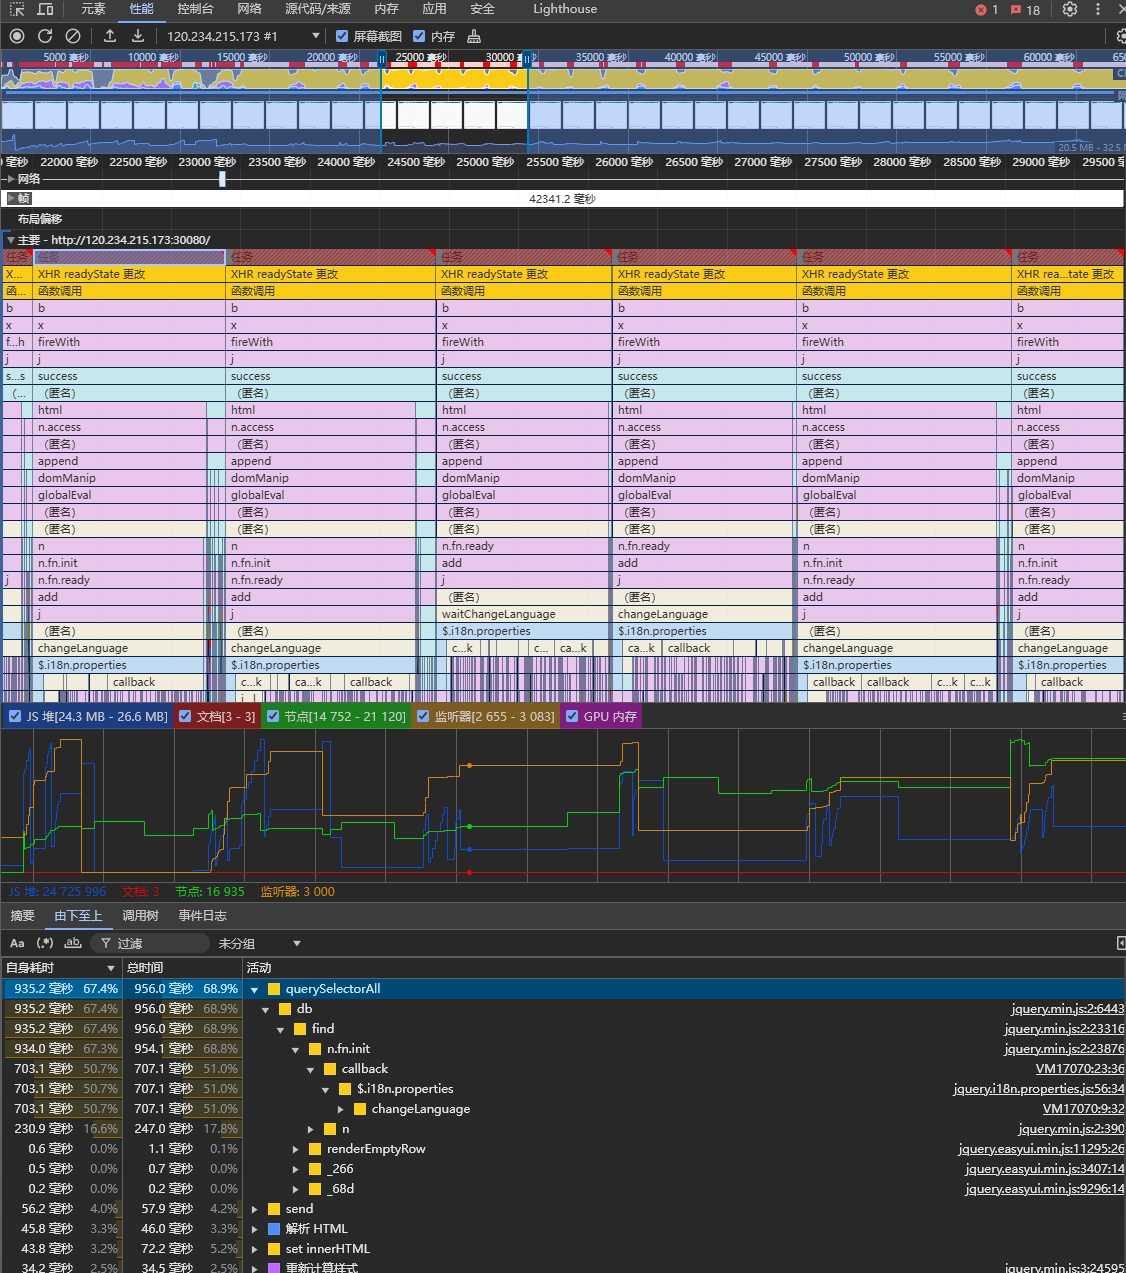Select the _68d row in the activity tree
The width and height of the screenshot is (1126, 1273).
pyautogui.click(x=563, y=1189)
